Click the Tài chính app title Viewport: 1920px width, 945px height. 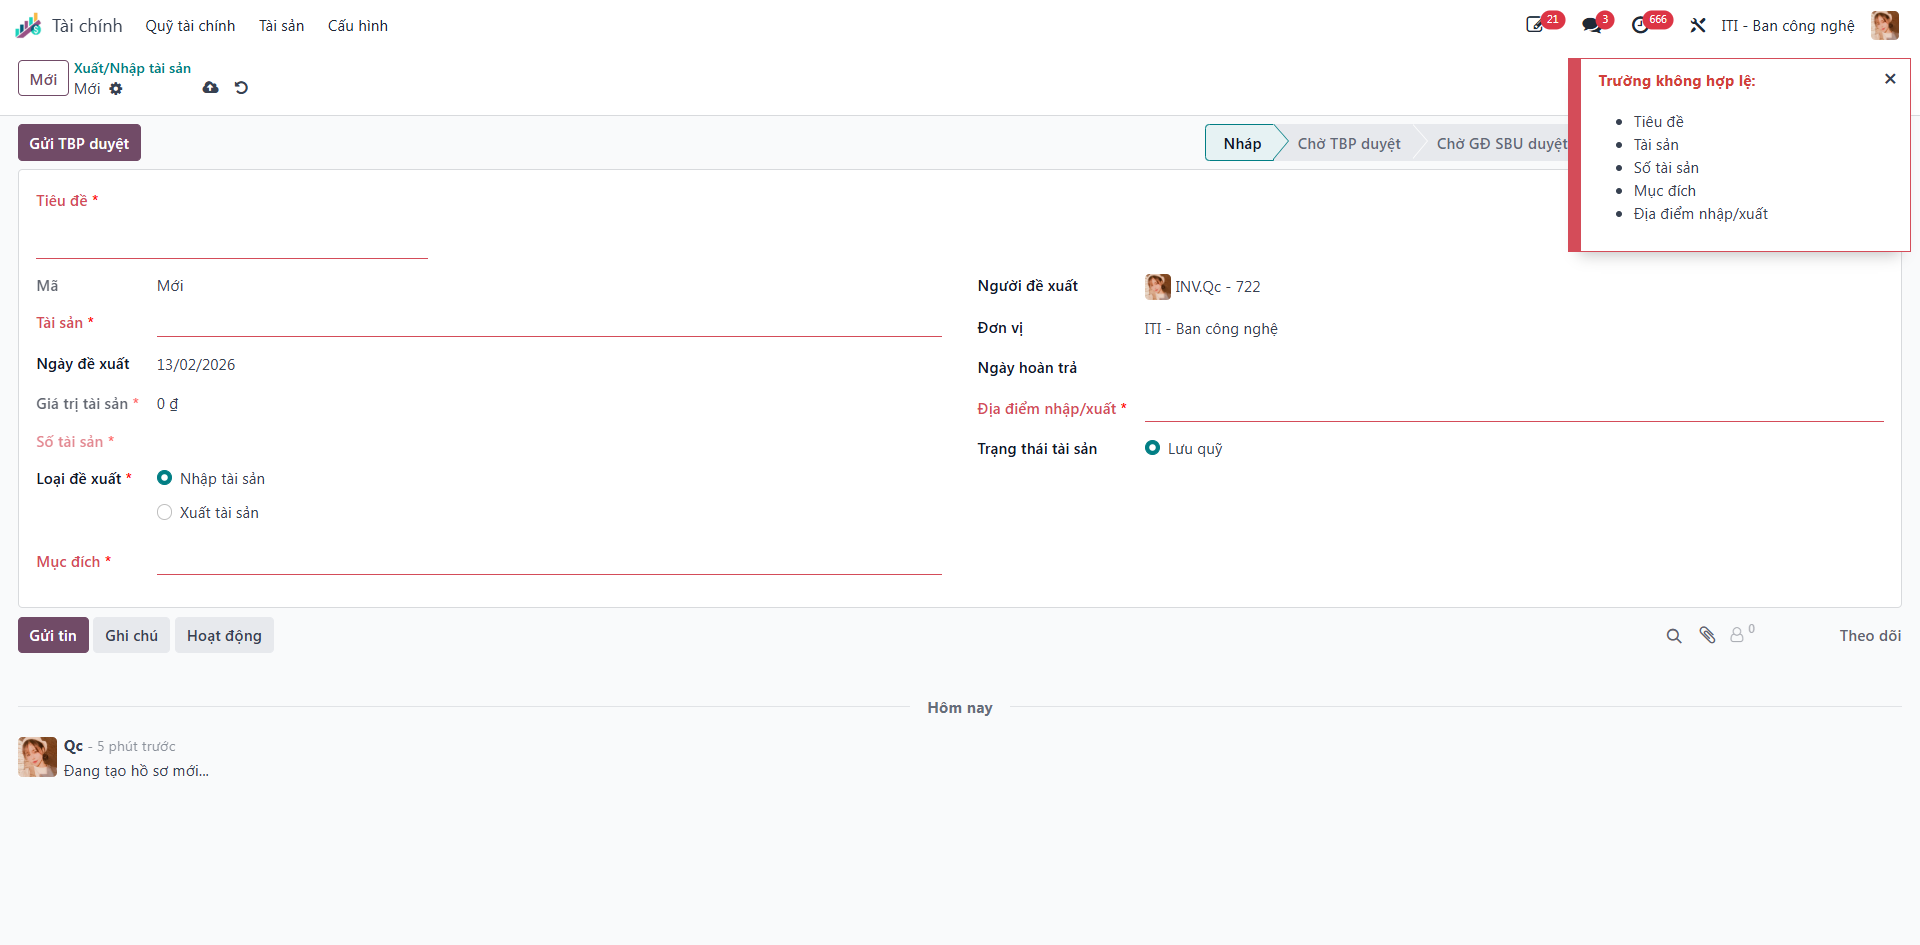[x=87, y=26]
